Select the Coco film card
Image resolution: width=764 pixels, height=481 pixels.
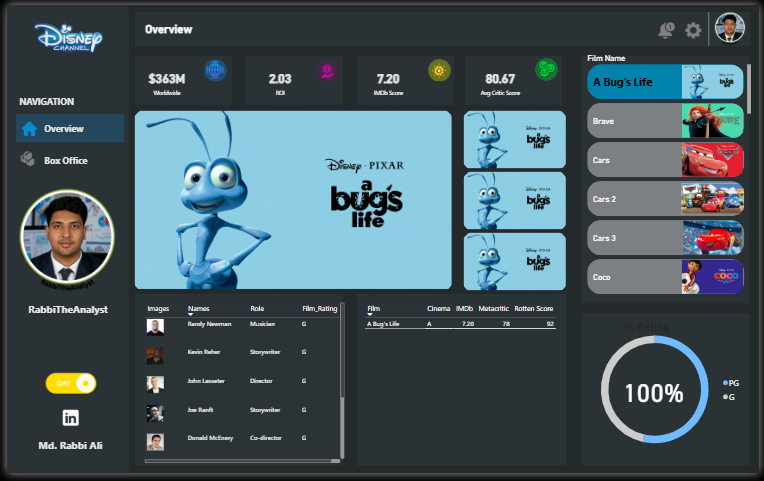click(x=665, y=277)
